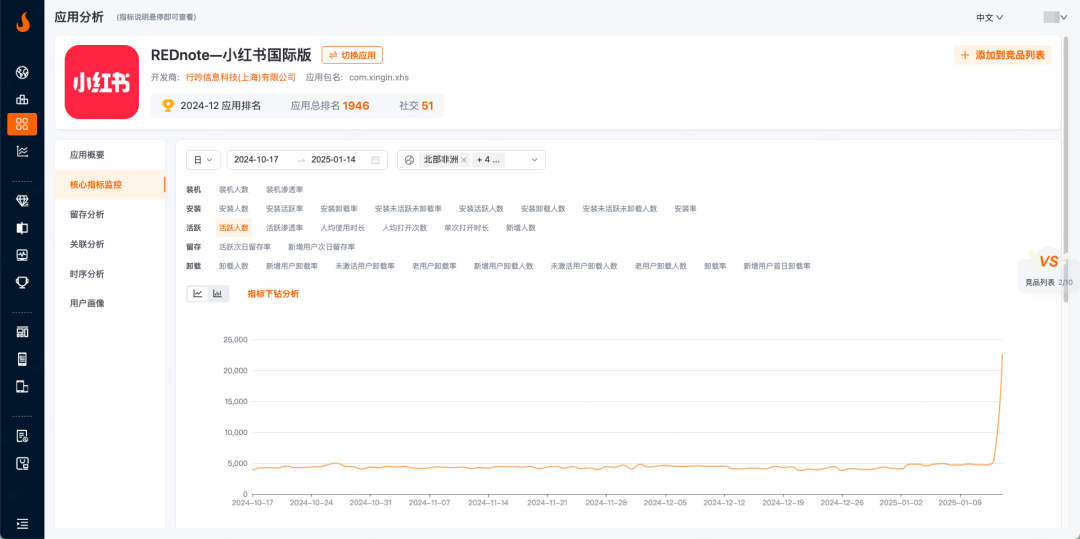
Task: Click the page's vertical scrollbar
Action: [1067, 150]
